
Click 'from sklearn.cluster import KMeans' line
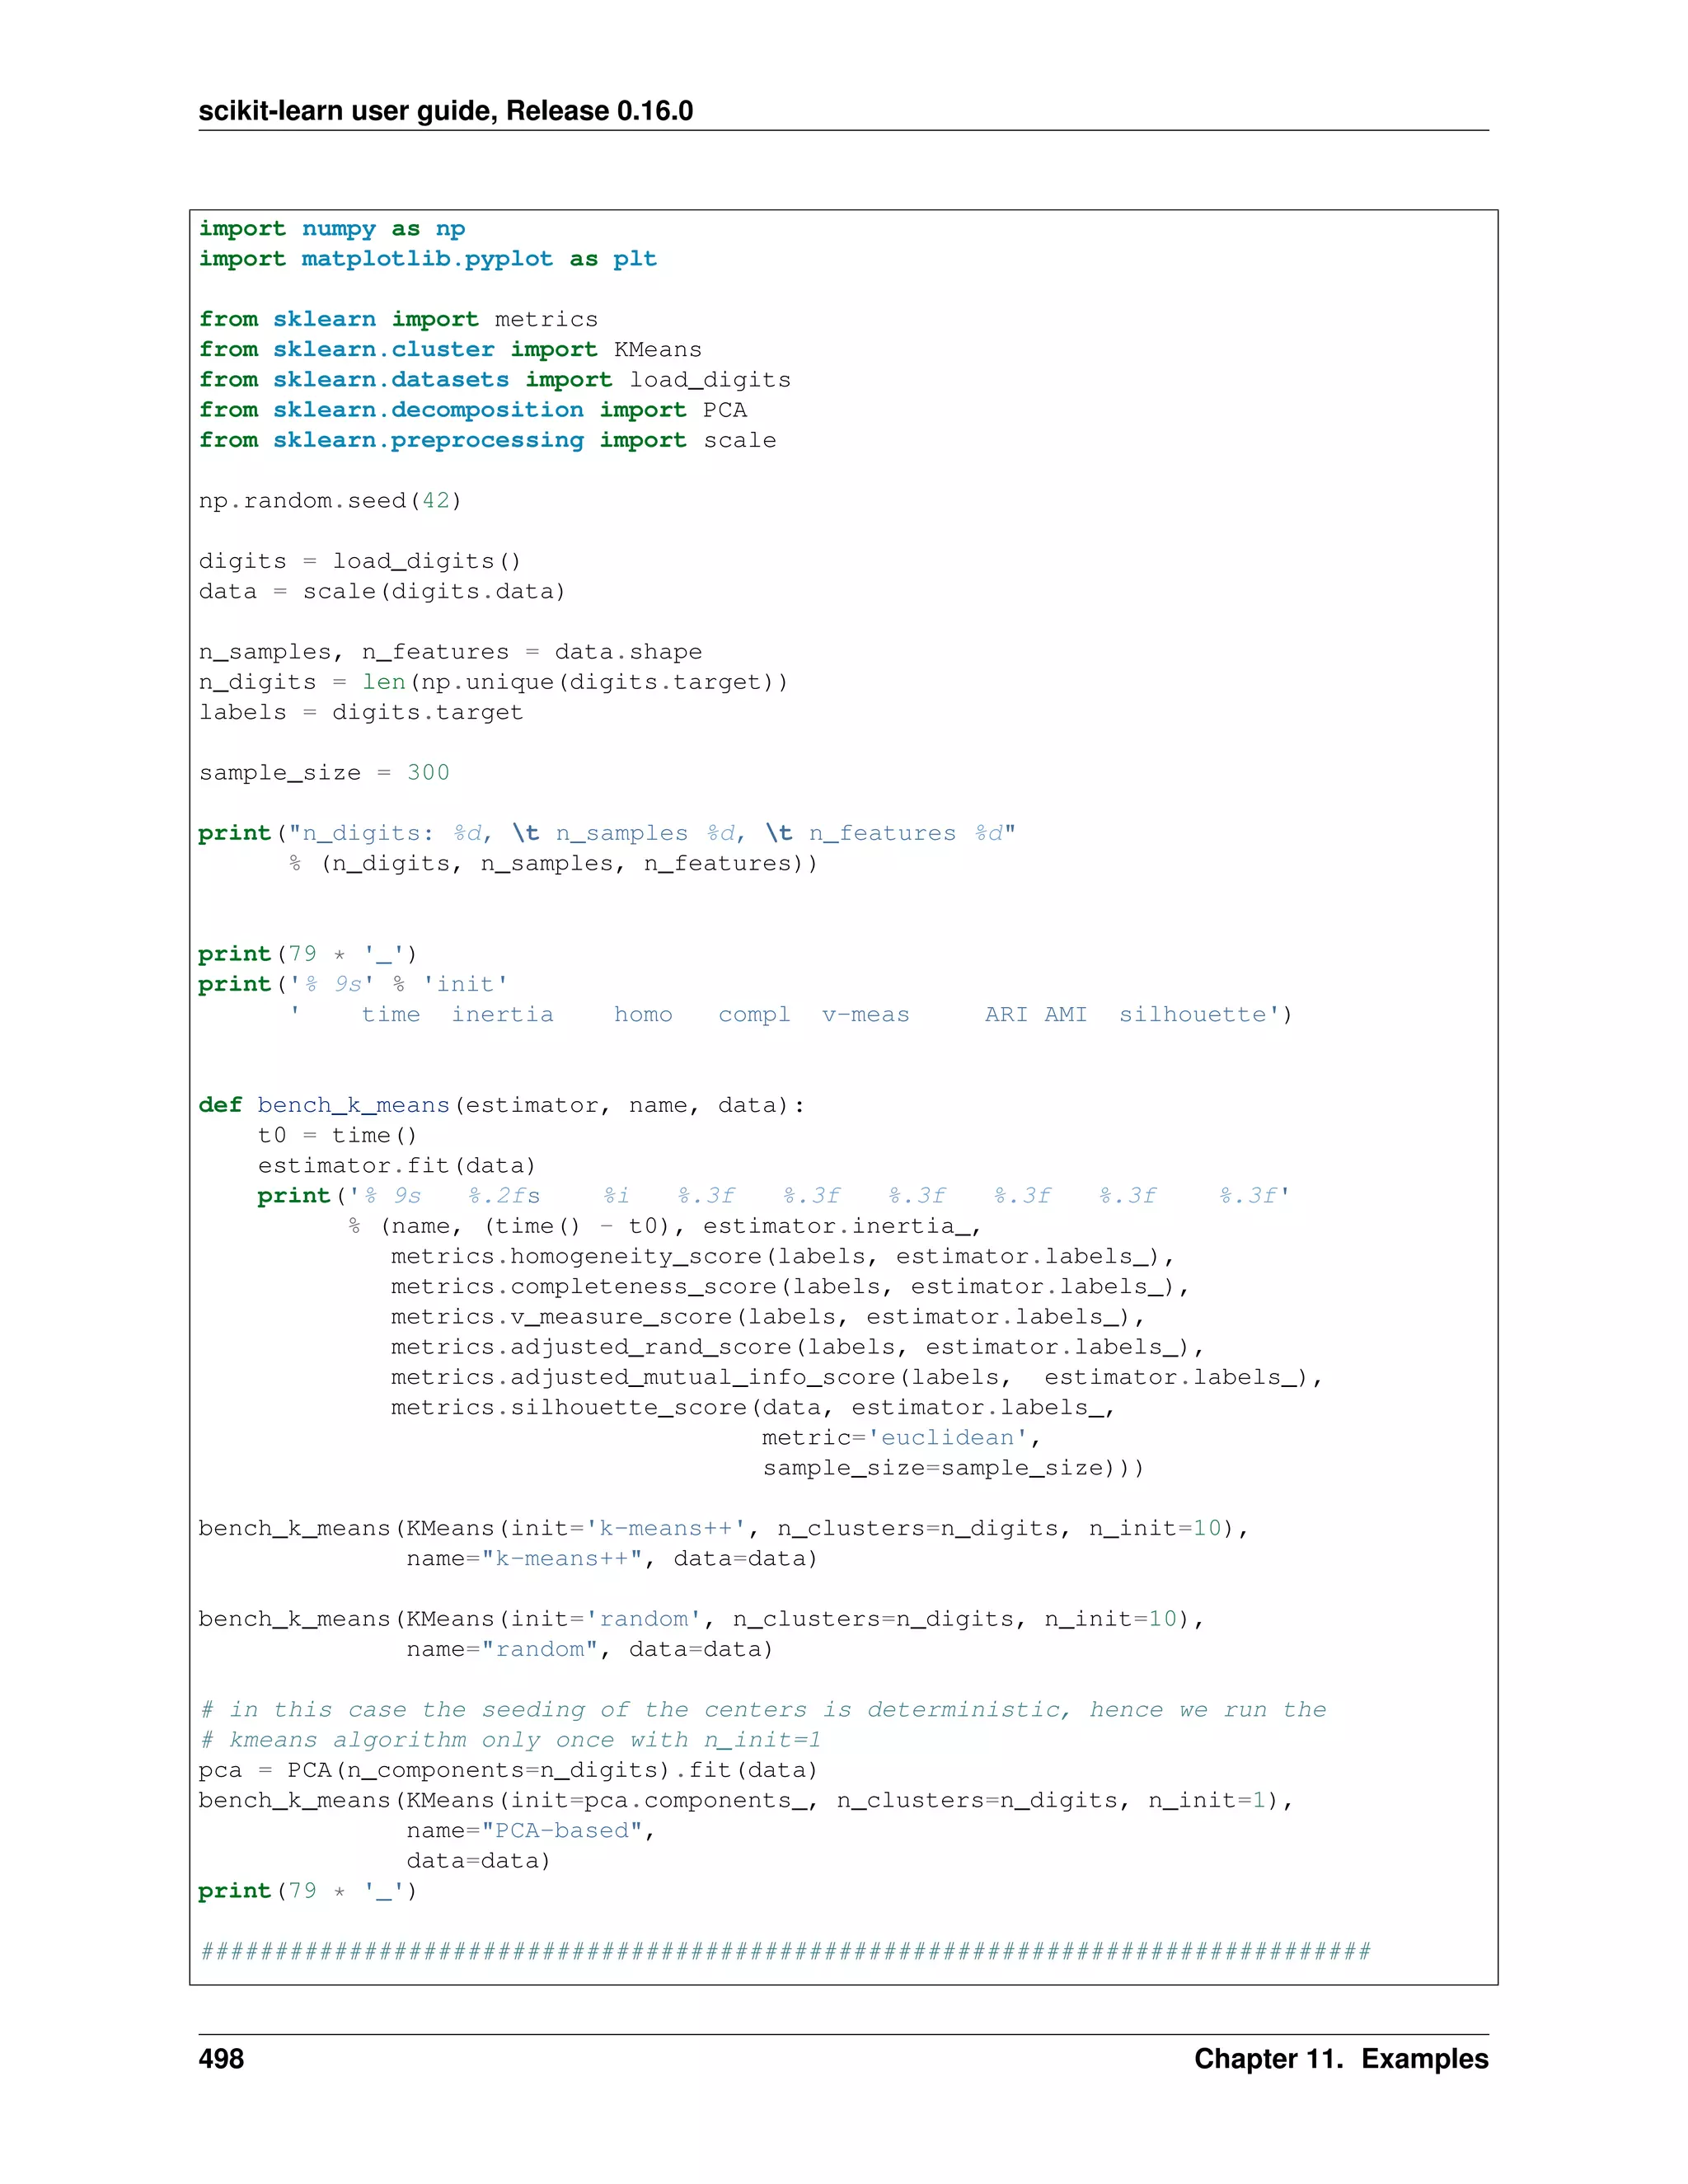[x=450, y=349]
